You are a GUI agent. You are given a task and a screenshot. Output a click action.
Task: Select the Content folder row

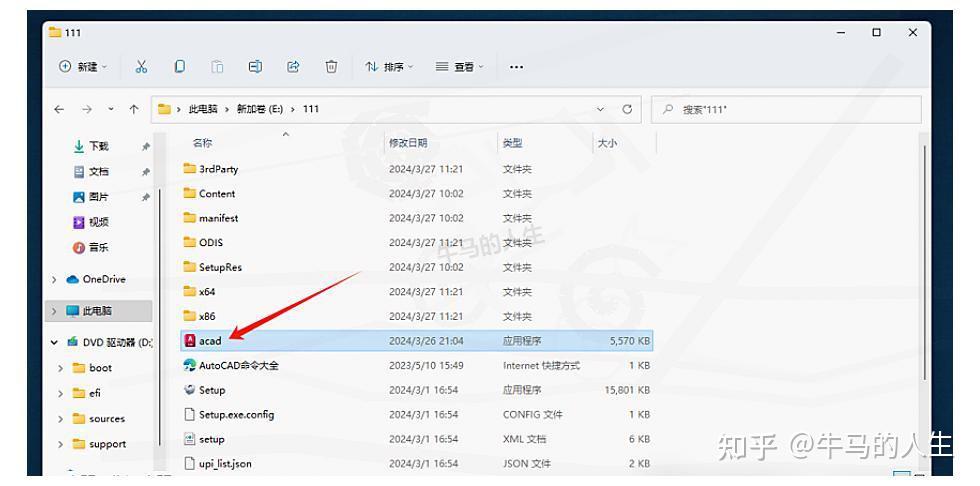click(x=417, y=194)
